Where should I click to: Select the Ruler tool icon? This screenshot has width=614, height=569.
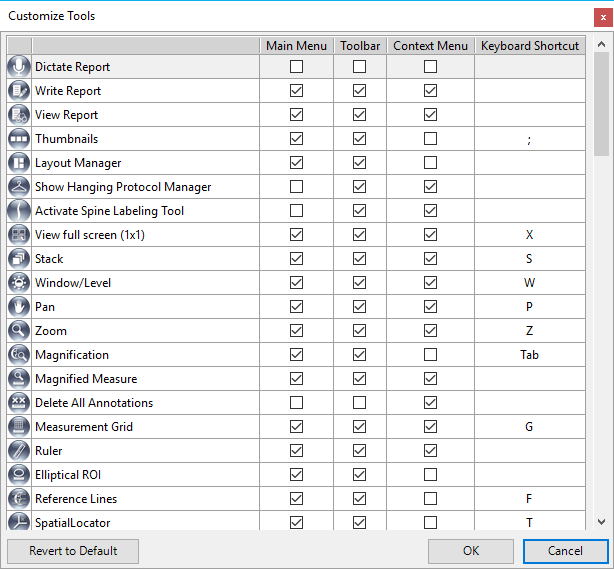(19, 450)
